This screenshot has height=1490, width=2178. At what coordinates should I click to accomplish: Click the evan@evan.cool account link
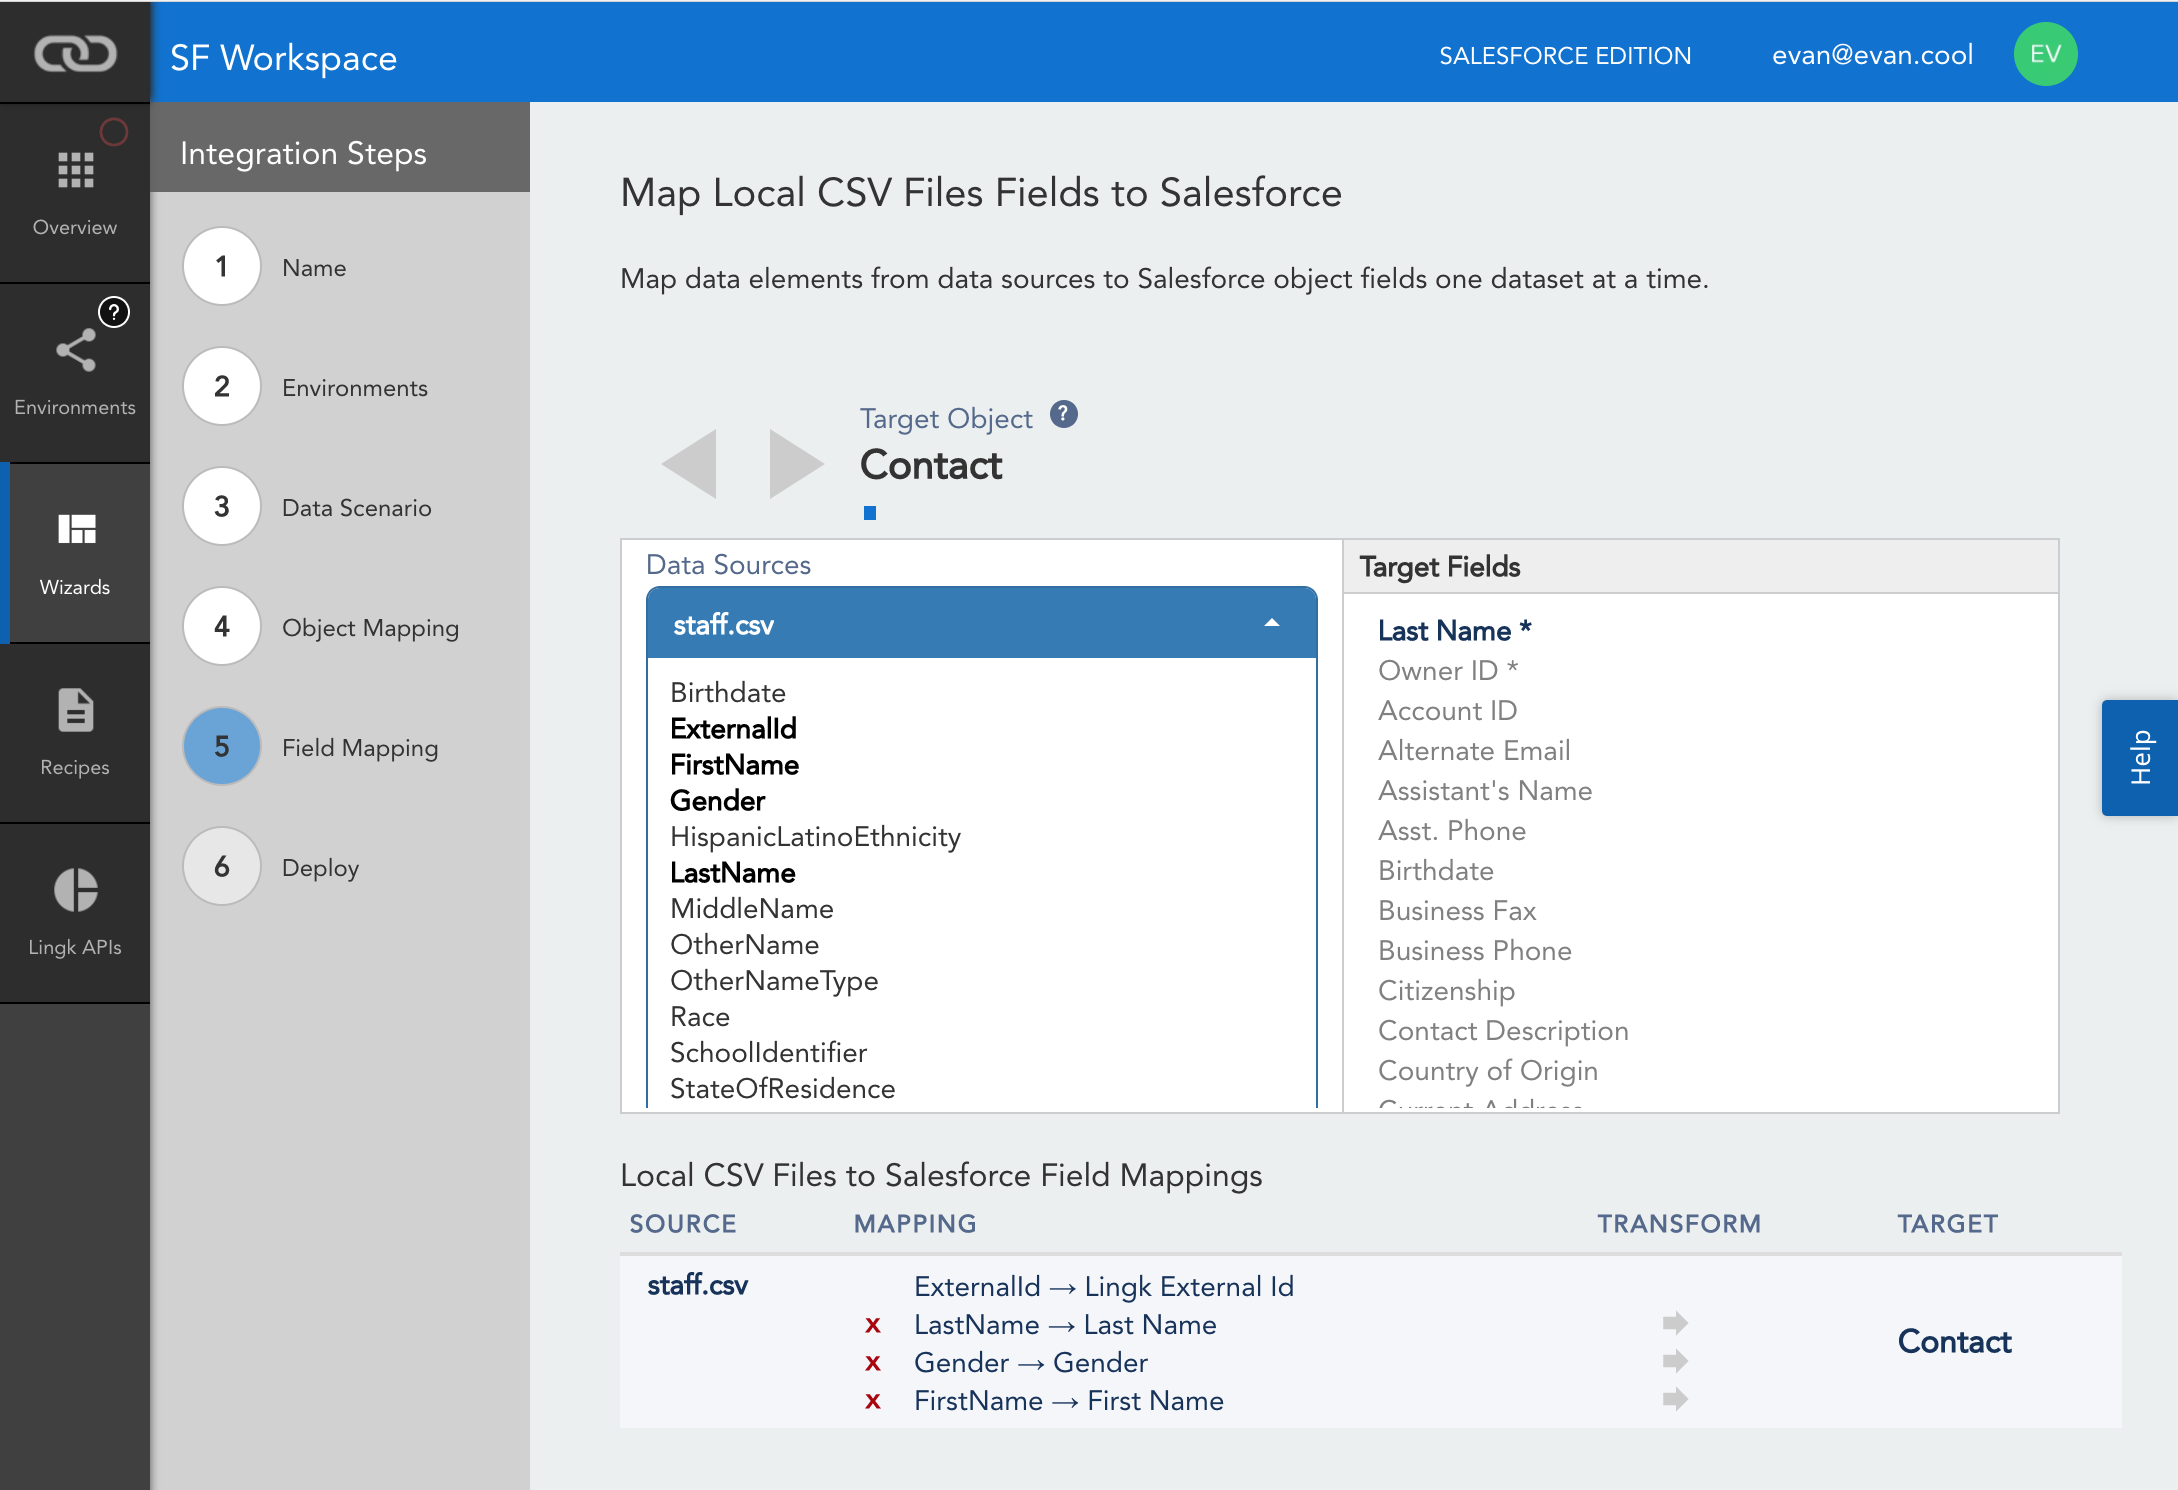1872,55
